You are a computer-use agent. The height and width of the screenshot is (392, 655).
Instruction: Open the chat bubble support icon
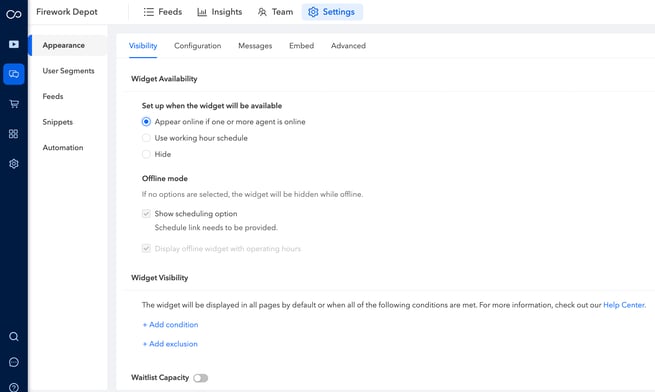[x=14, y=362]
